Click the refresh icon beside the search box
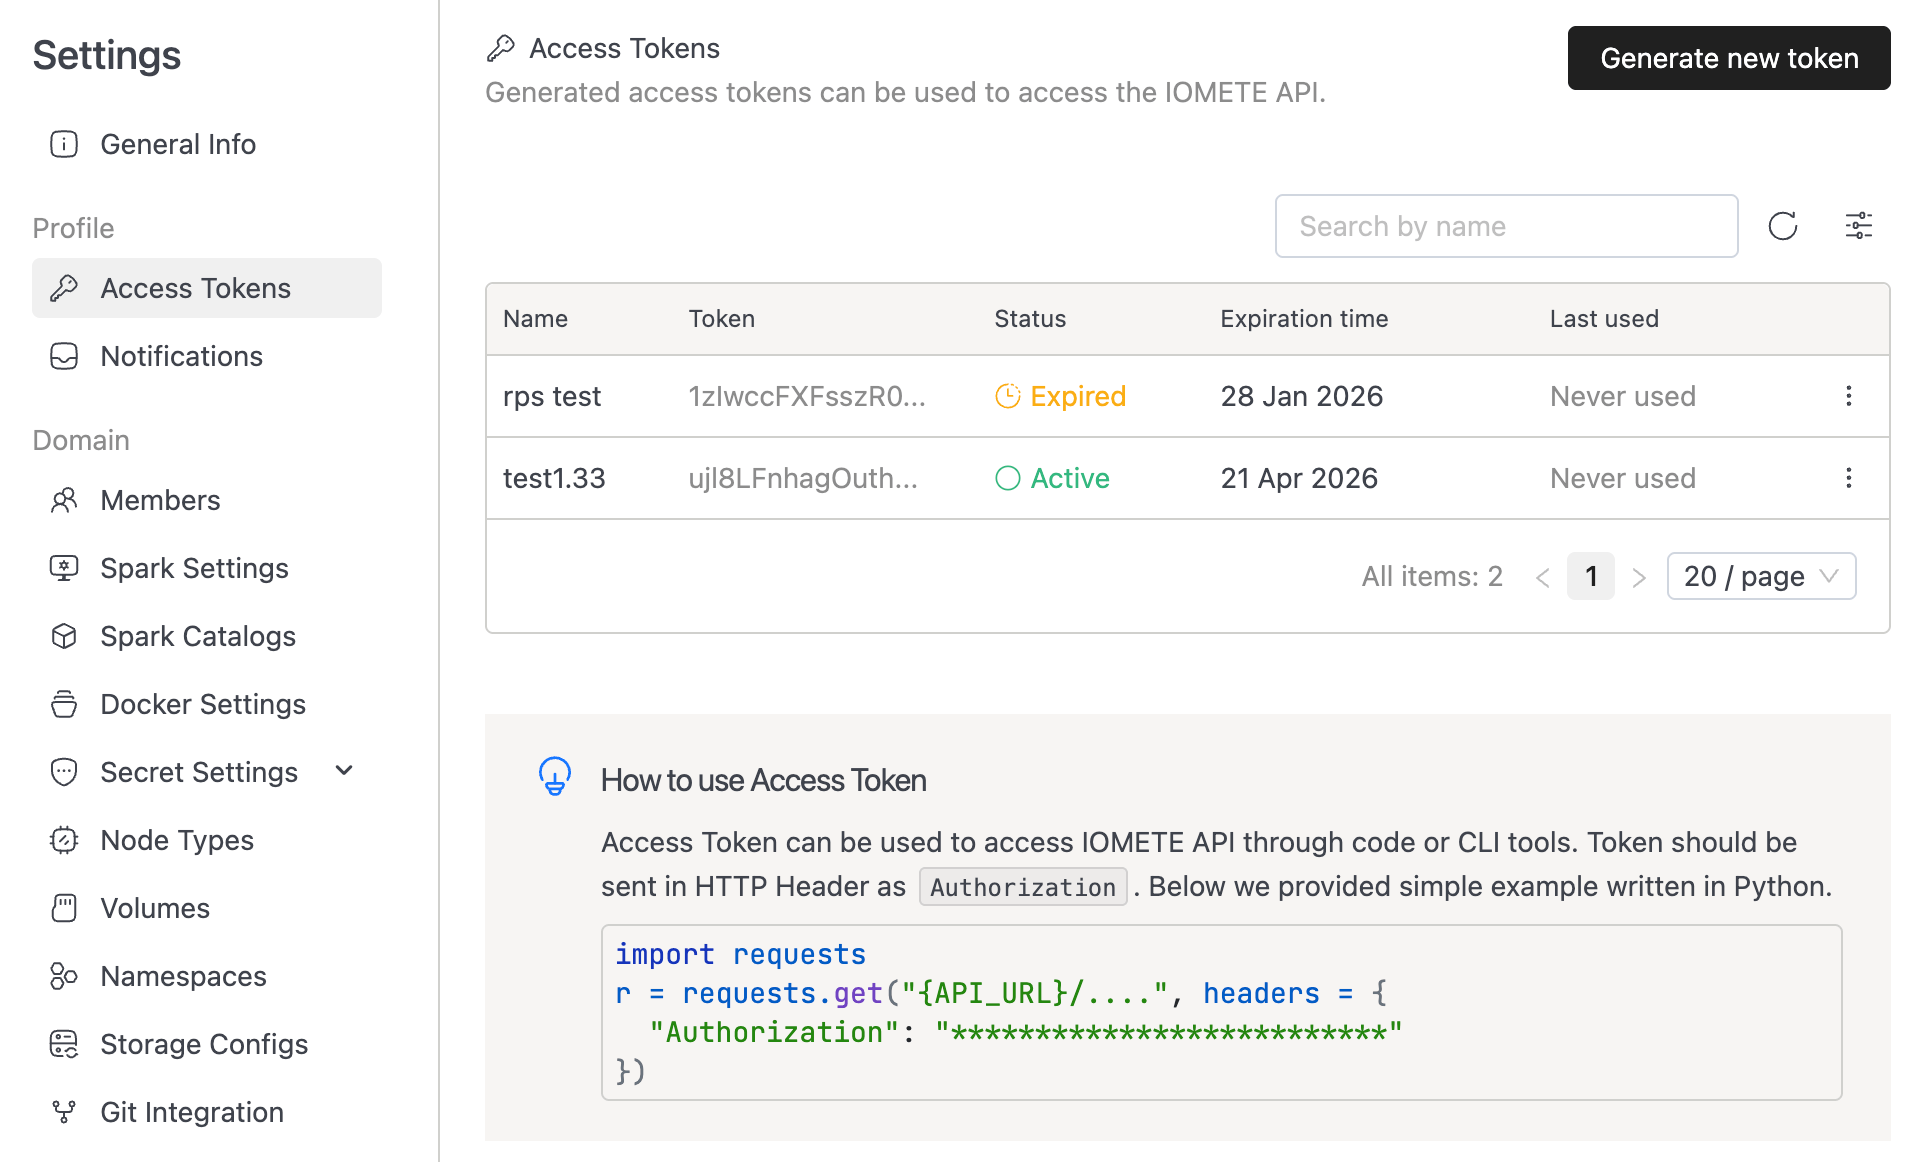 1782,226
